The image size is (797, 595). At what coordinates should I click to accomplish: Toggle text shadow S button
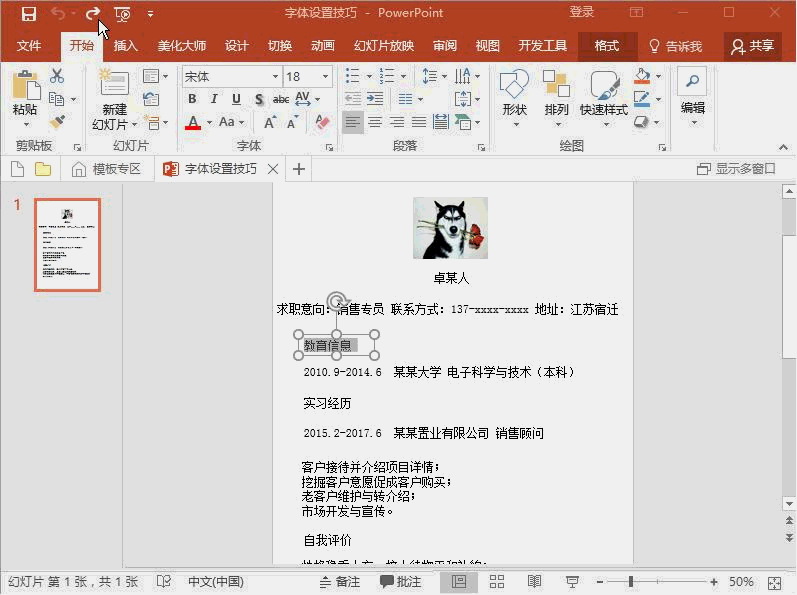259,99
